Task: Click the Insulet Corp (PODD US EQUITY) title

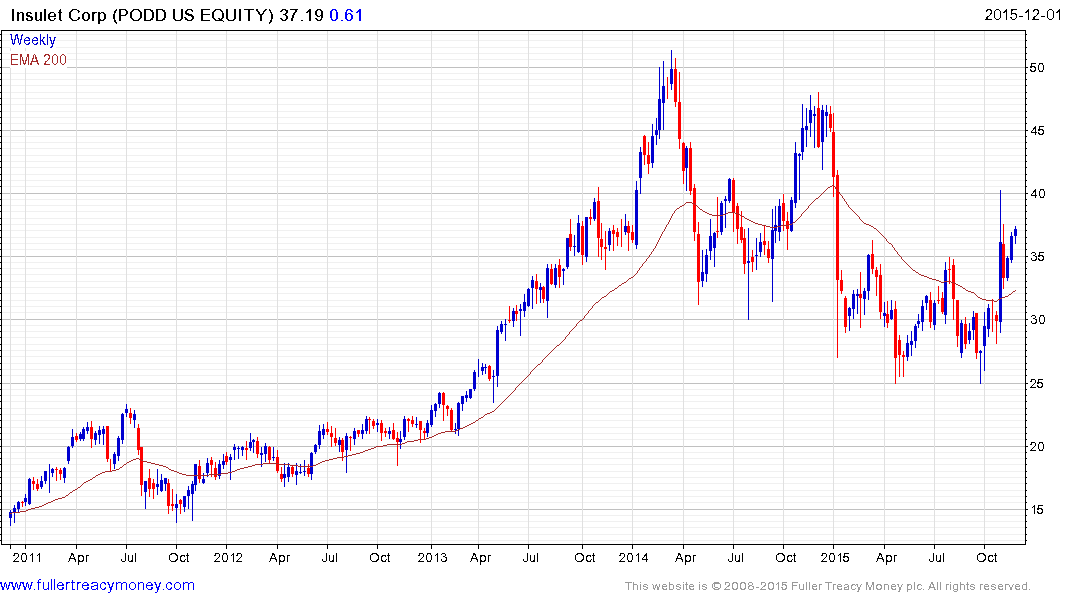Action: (x=142, y=15)
